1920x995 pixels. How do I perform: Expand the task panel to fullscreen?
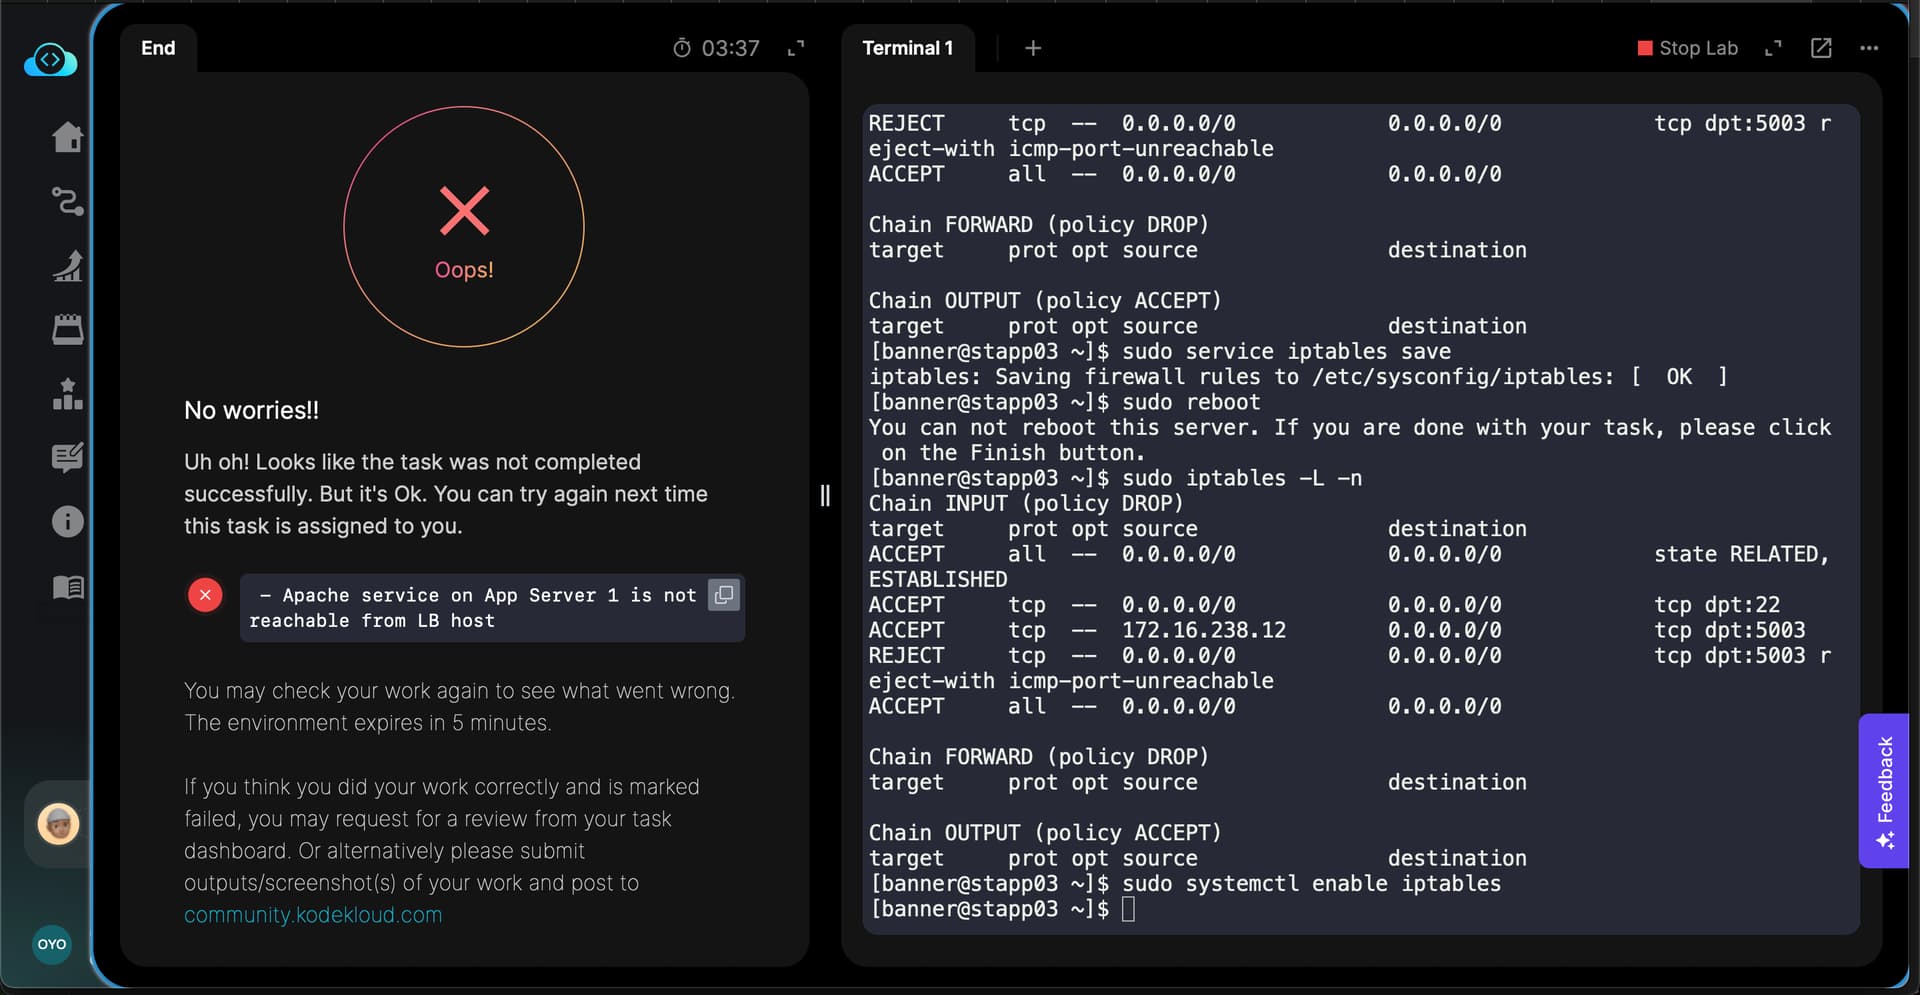coord(796,48)
